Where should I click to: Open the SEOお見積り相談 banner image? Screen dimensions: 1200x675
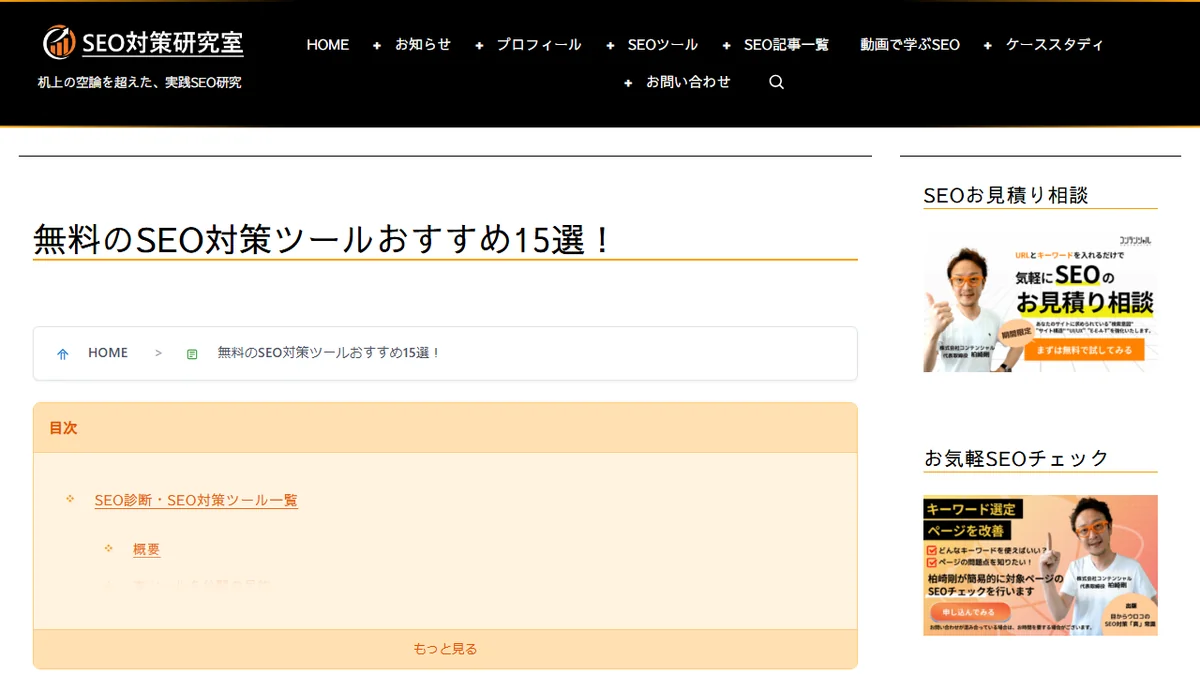[x=1040, y=303]
